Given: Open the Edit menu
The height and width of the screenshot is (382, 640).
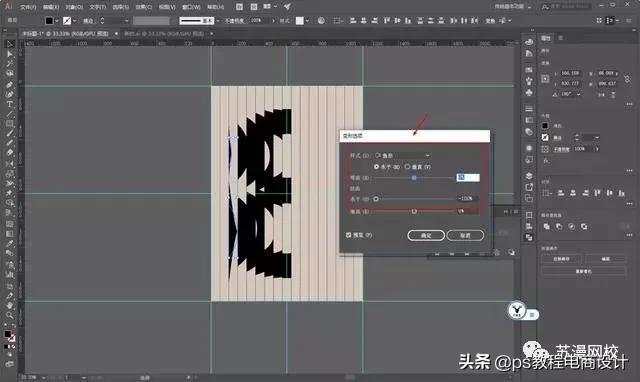Looking at the screenshot, I should (x=51, y=7).
